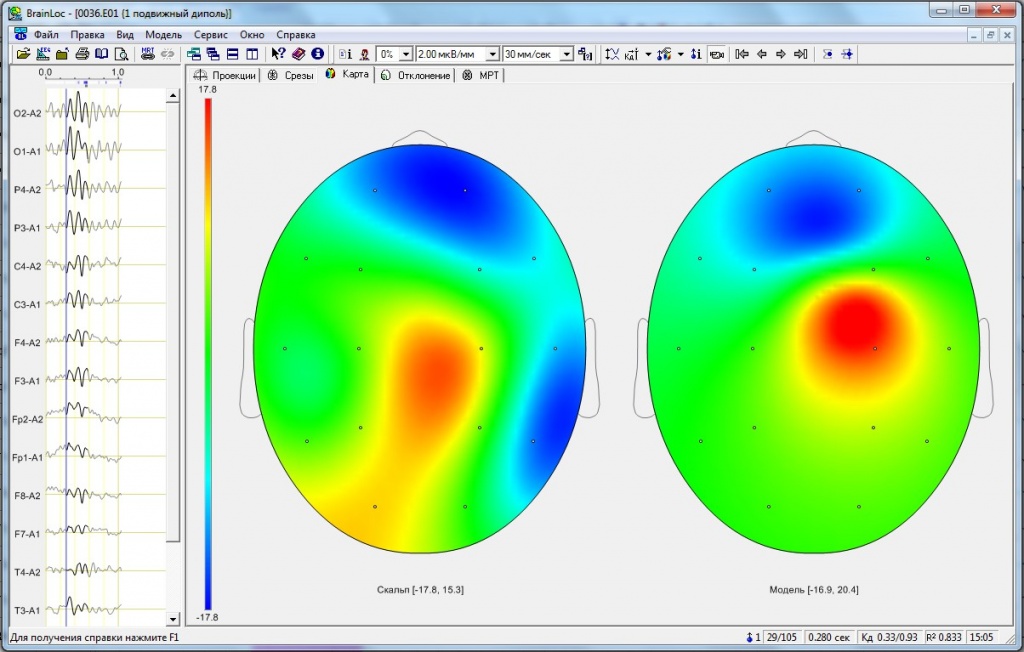Click the O2-A2 channel label
The width and height of the screenshot is (1024, 652).
pos(27,113)
